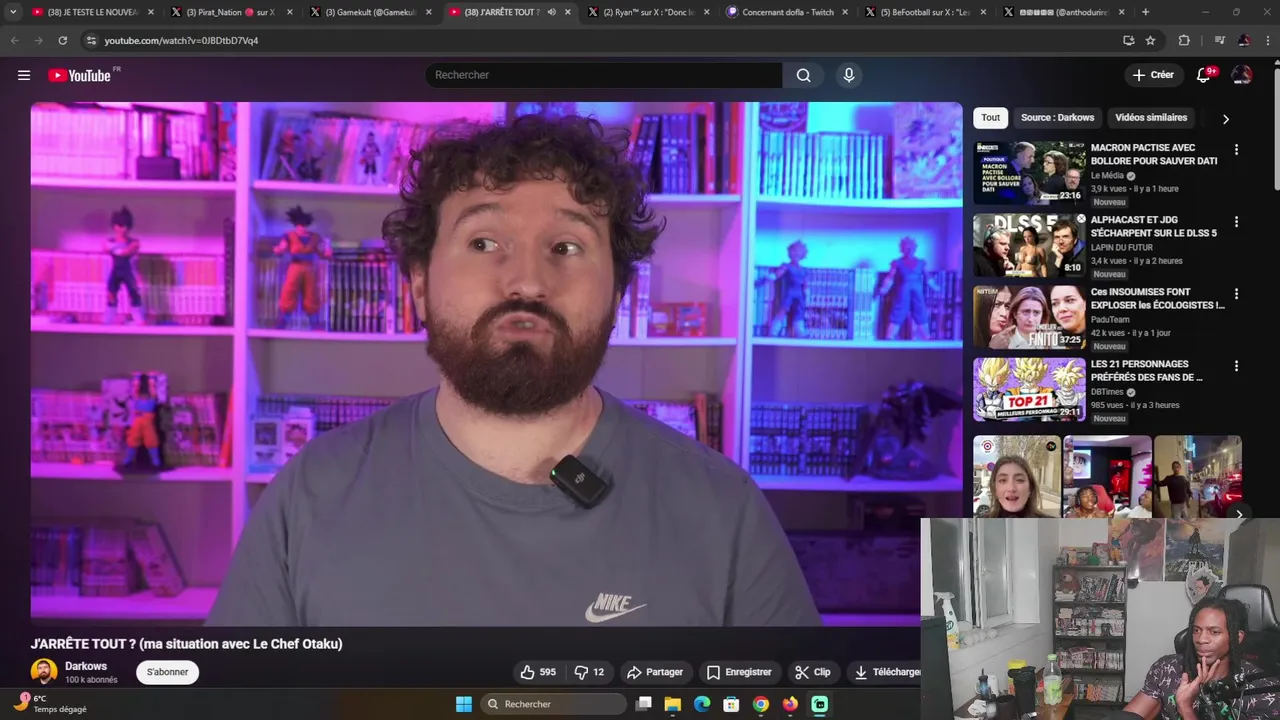Open options for MACRON PACTISE video
The height and width of the screenshot is (720, 1280).
click(1236, 150)
